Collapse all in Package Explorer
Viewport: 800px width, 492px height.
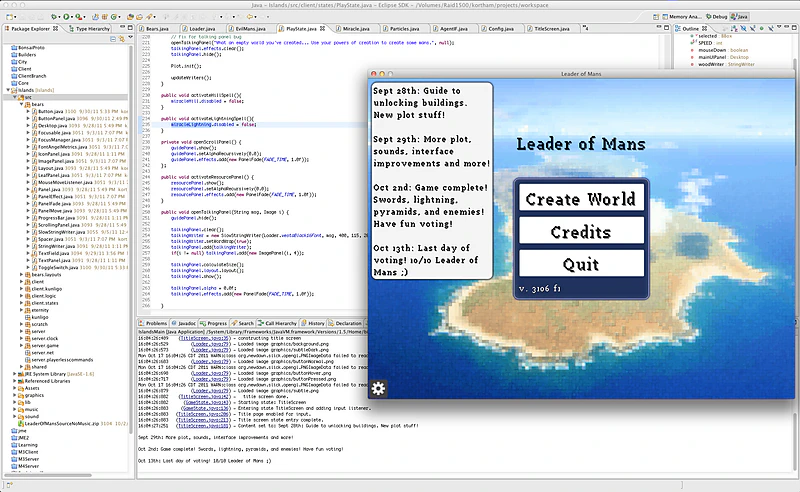[x=113, y=39]
